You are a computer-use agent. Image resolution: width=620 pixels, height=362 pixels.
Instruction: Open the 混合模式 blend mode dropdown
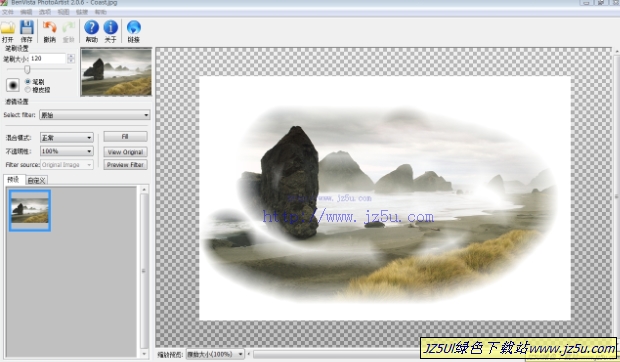(66, 138)
